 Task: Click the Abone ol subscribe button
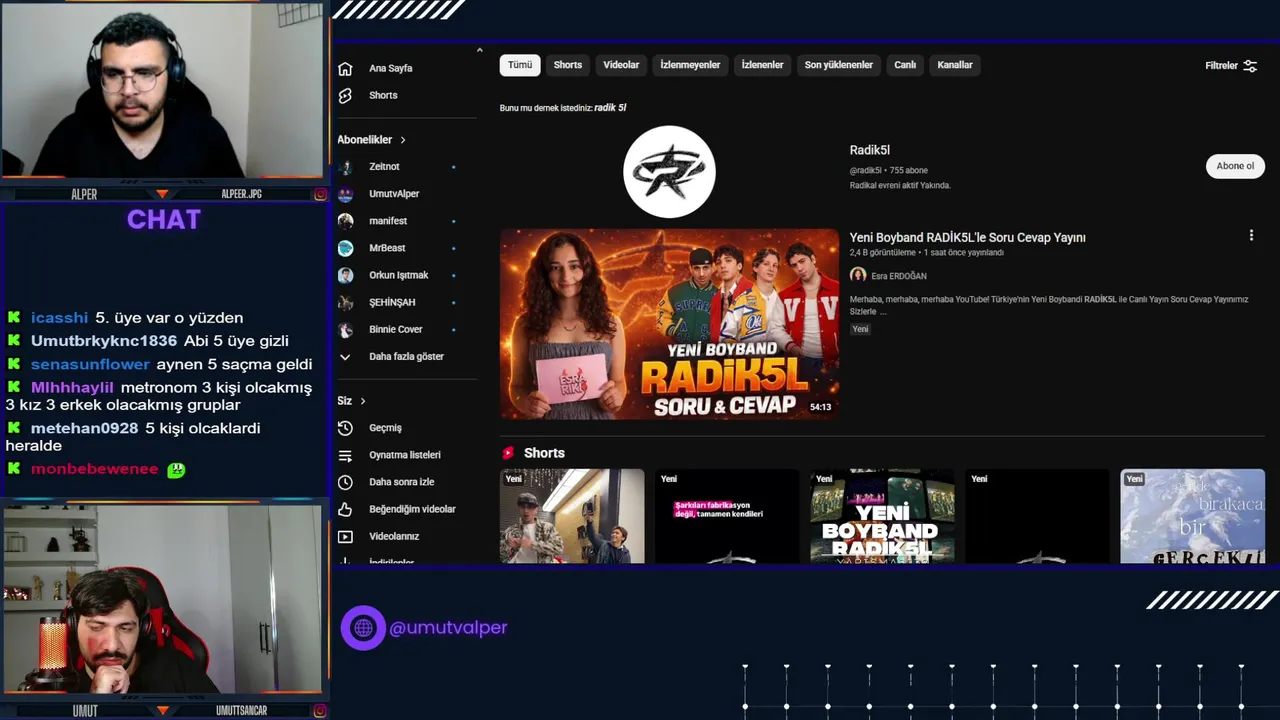pyautogui.click(x=1235, y=166)
